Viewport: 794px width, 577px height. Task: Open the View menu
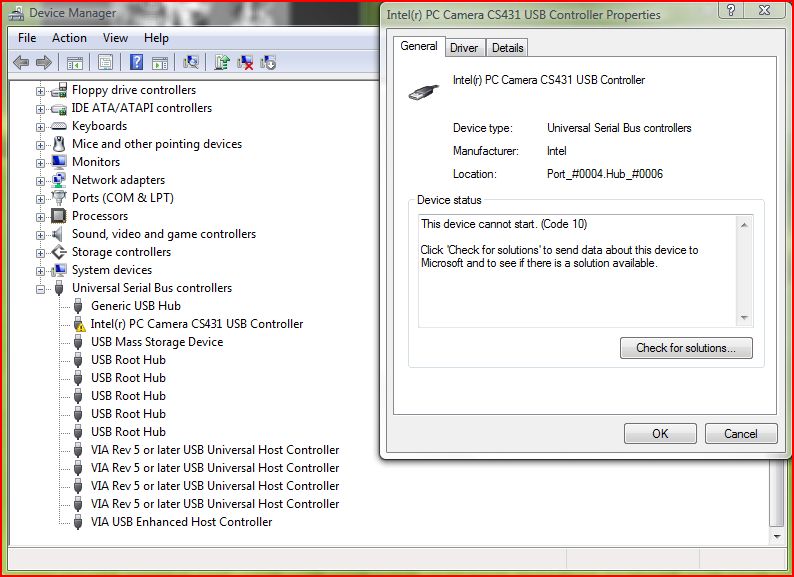[x=115, y=38]
